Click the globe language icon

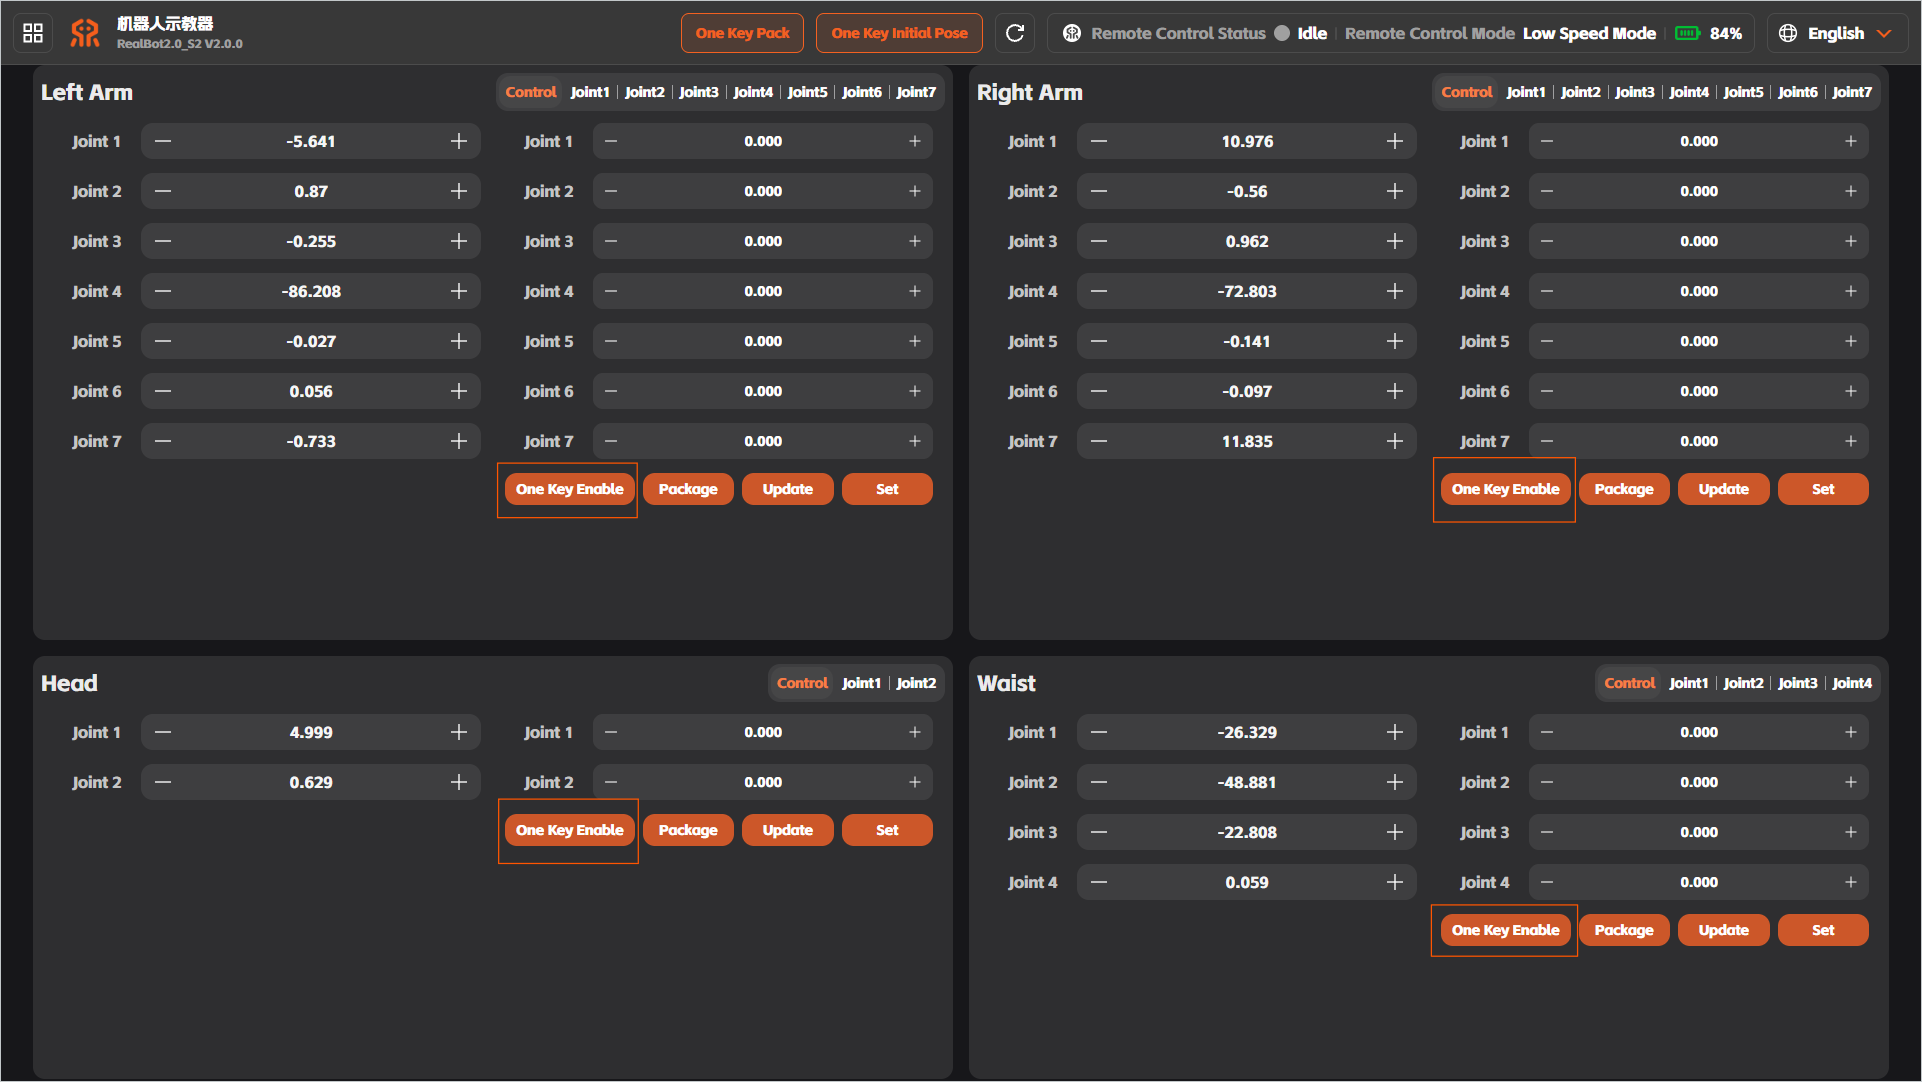click(x=1788, y=33)
